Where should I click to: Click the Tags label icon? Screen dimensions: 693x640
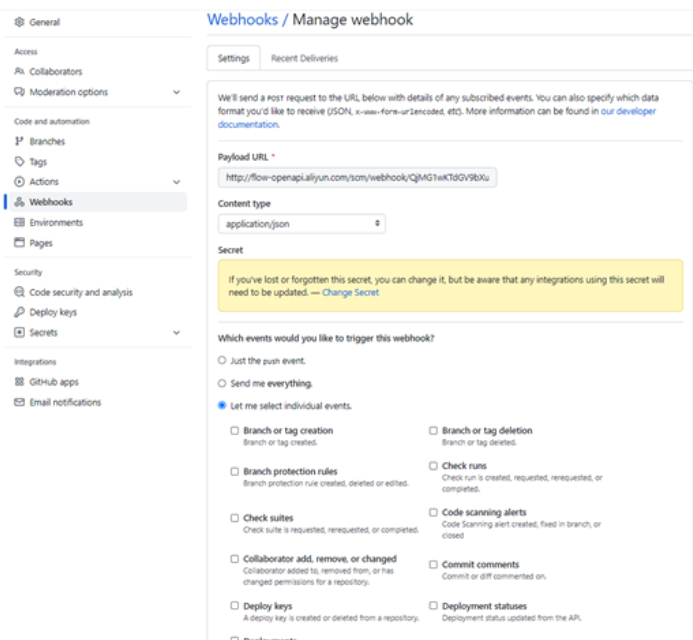click(x=19, y=161)
